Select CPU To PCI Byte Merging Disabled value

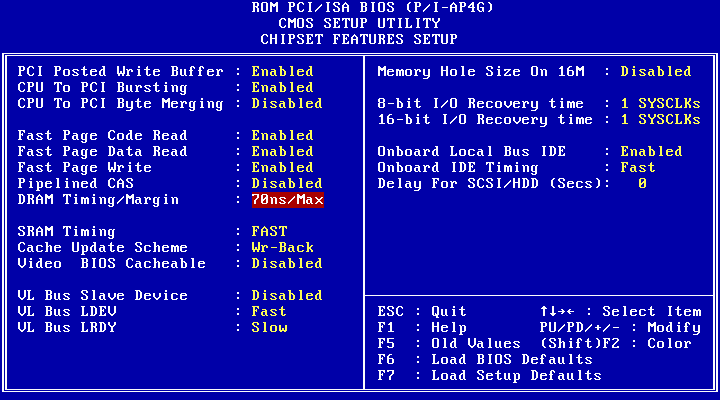[287, 104]
